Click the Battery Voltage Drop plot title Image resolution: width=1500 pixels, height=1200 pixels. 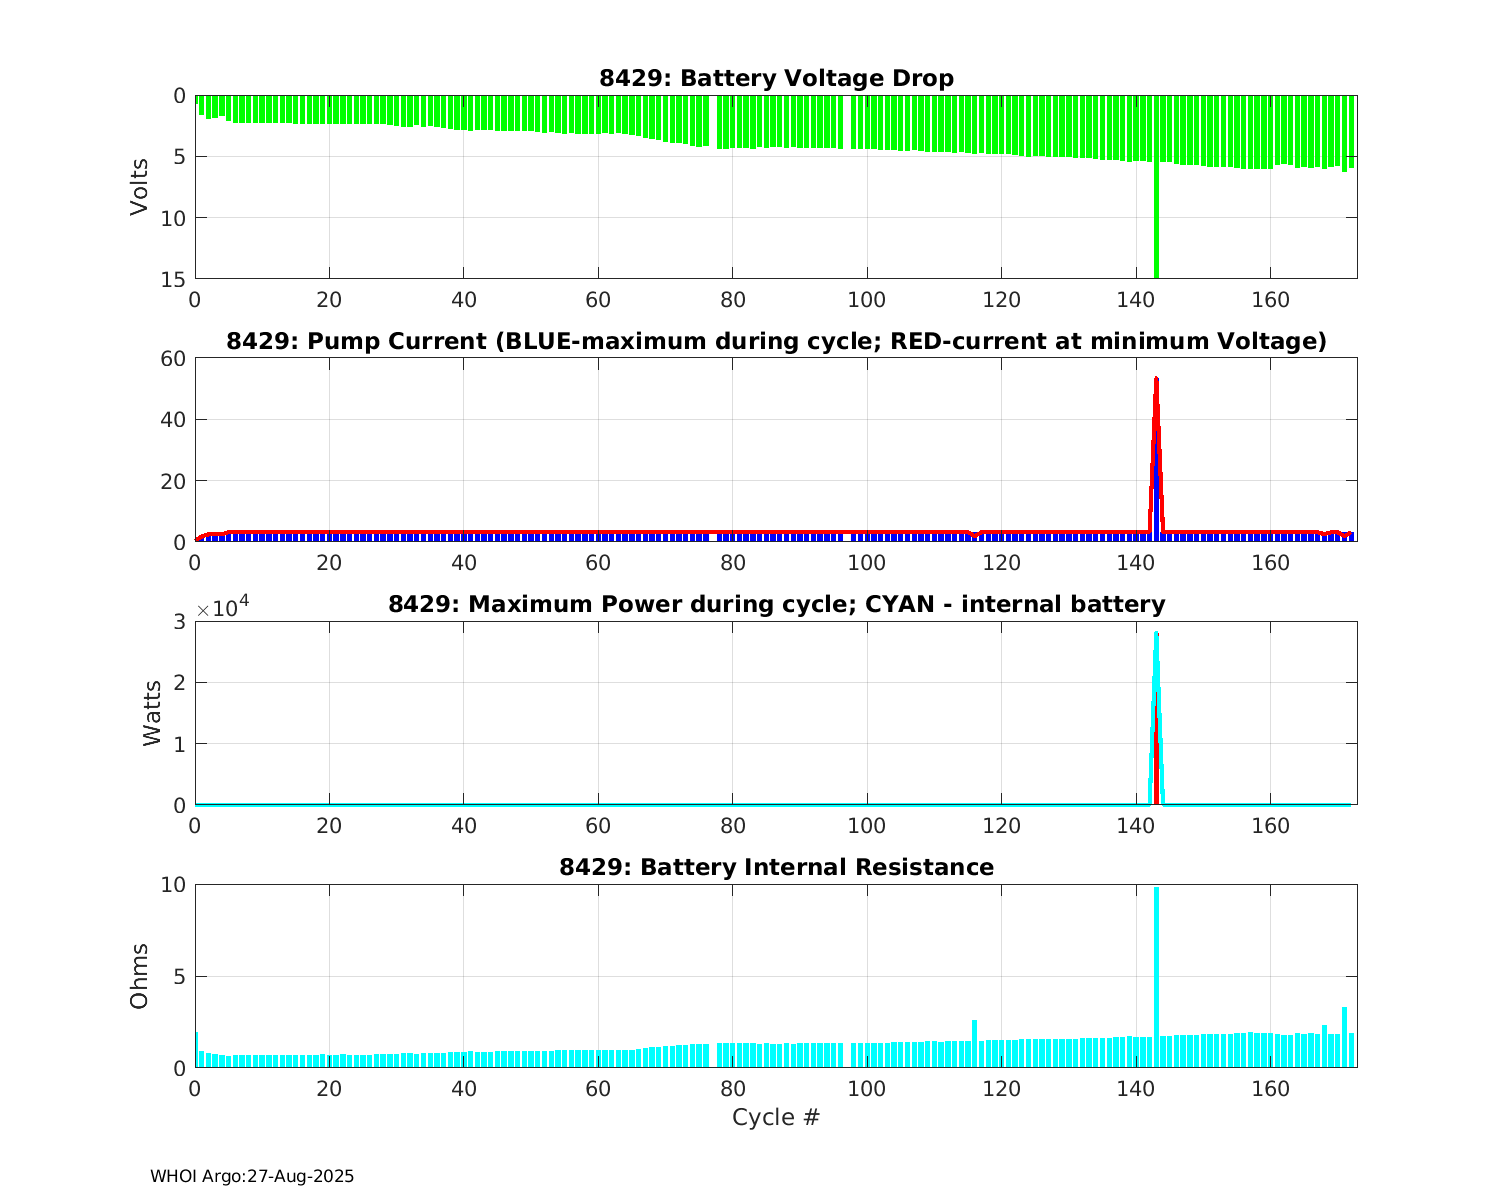pyautogui.click(x=776, y=78)
